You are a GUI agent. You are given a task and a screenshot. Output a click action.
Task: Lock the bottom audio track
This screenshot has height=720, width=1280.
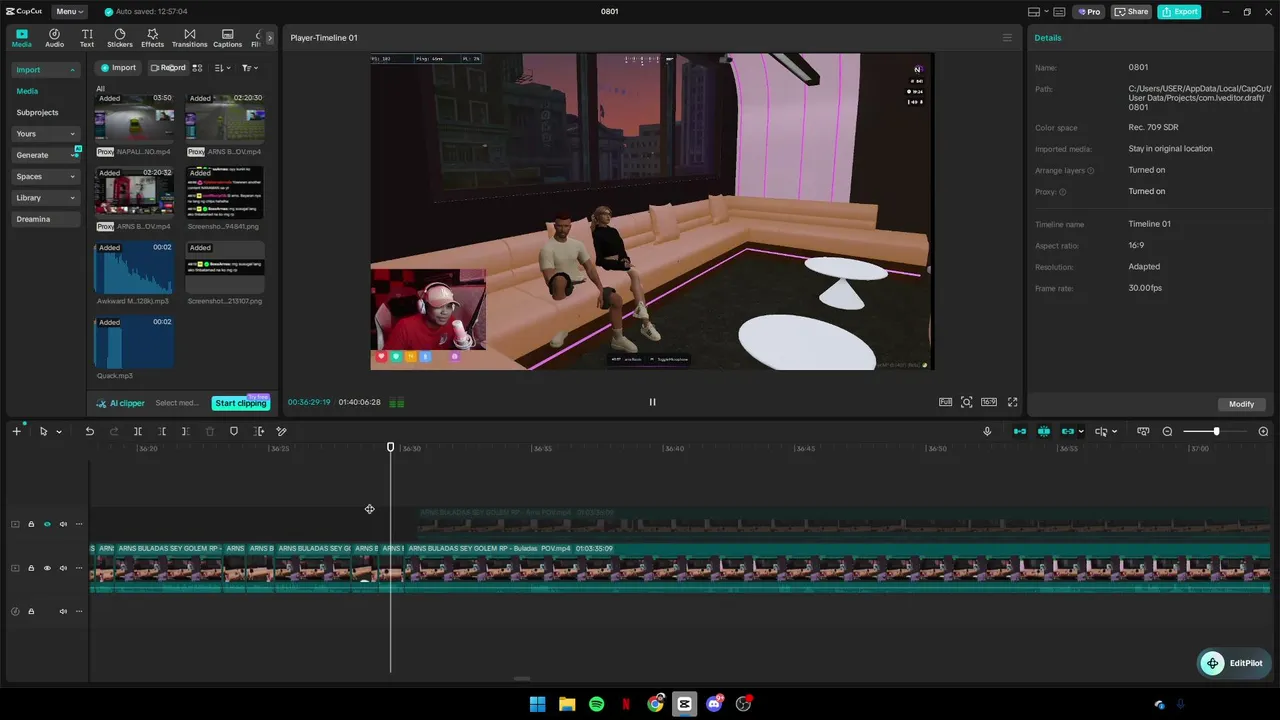[31, 611]
